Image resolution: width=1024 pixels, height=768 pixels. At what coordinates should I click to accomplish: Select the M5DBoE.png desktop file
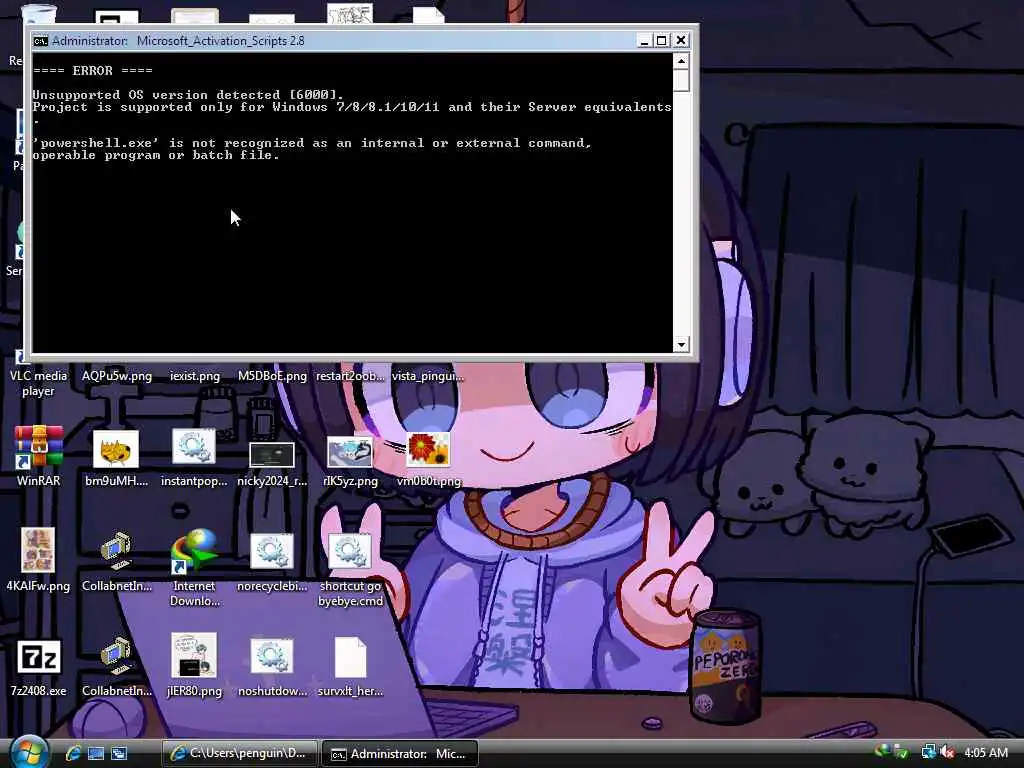(272, 376)
